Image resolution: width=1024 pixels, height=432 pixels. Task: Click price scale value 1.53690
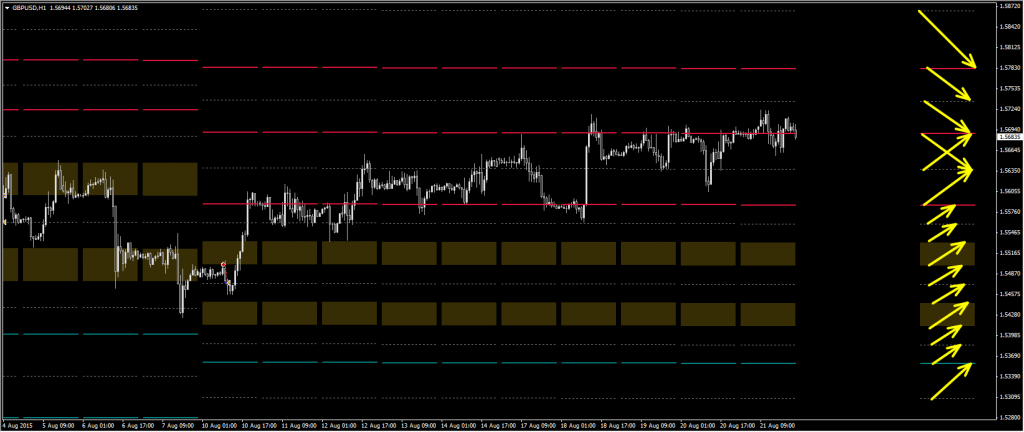pos(1010,356)
